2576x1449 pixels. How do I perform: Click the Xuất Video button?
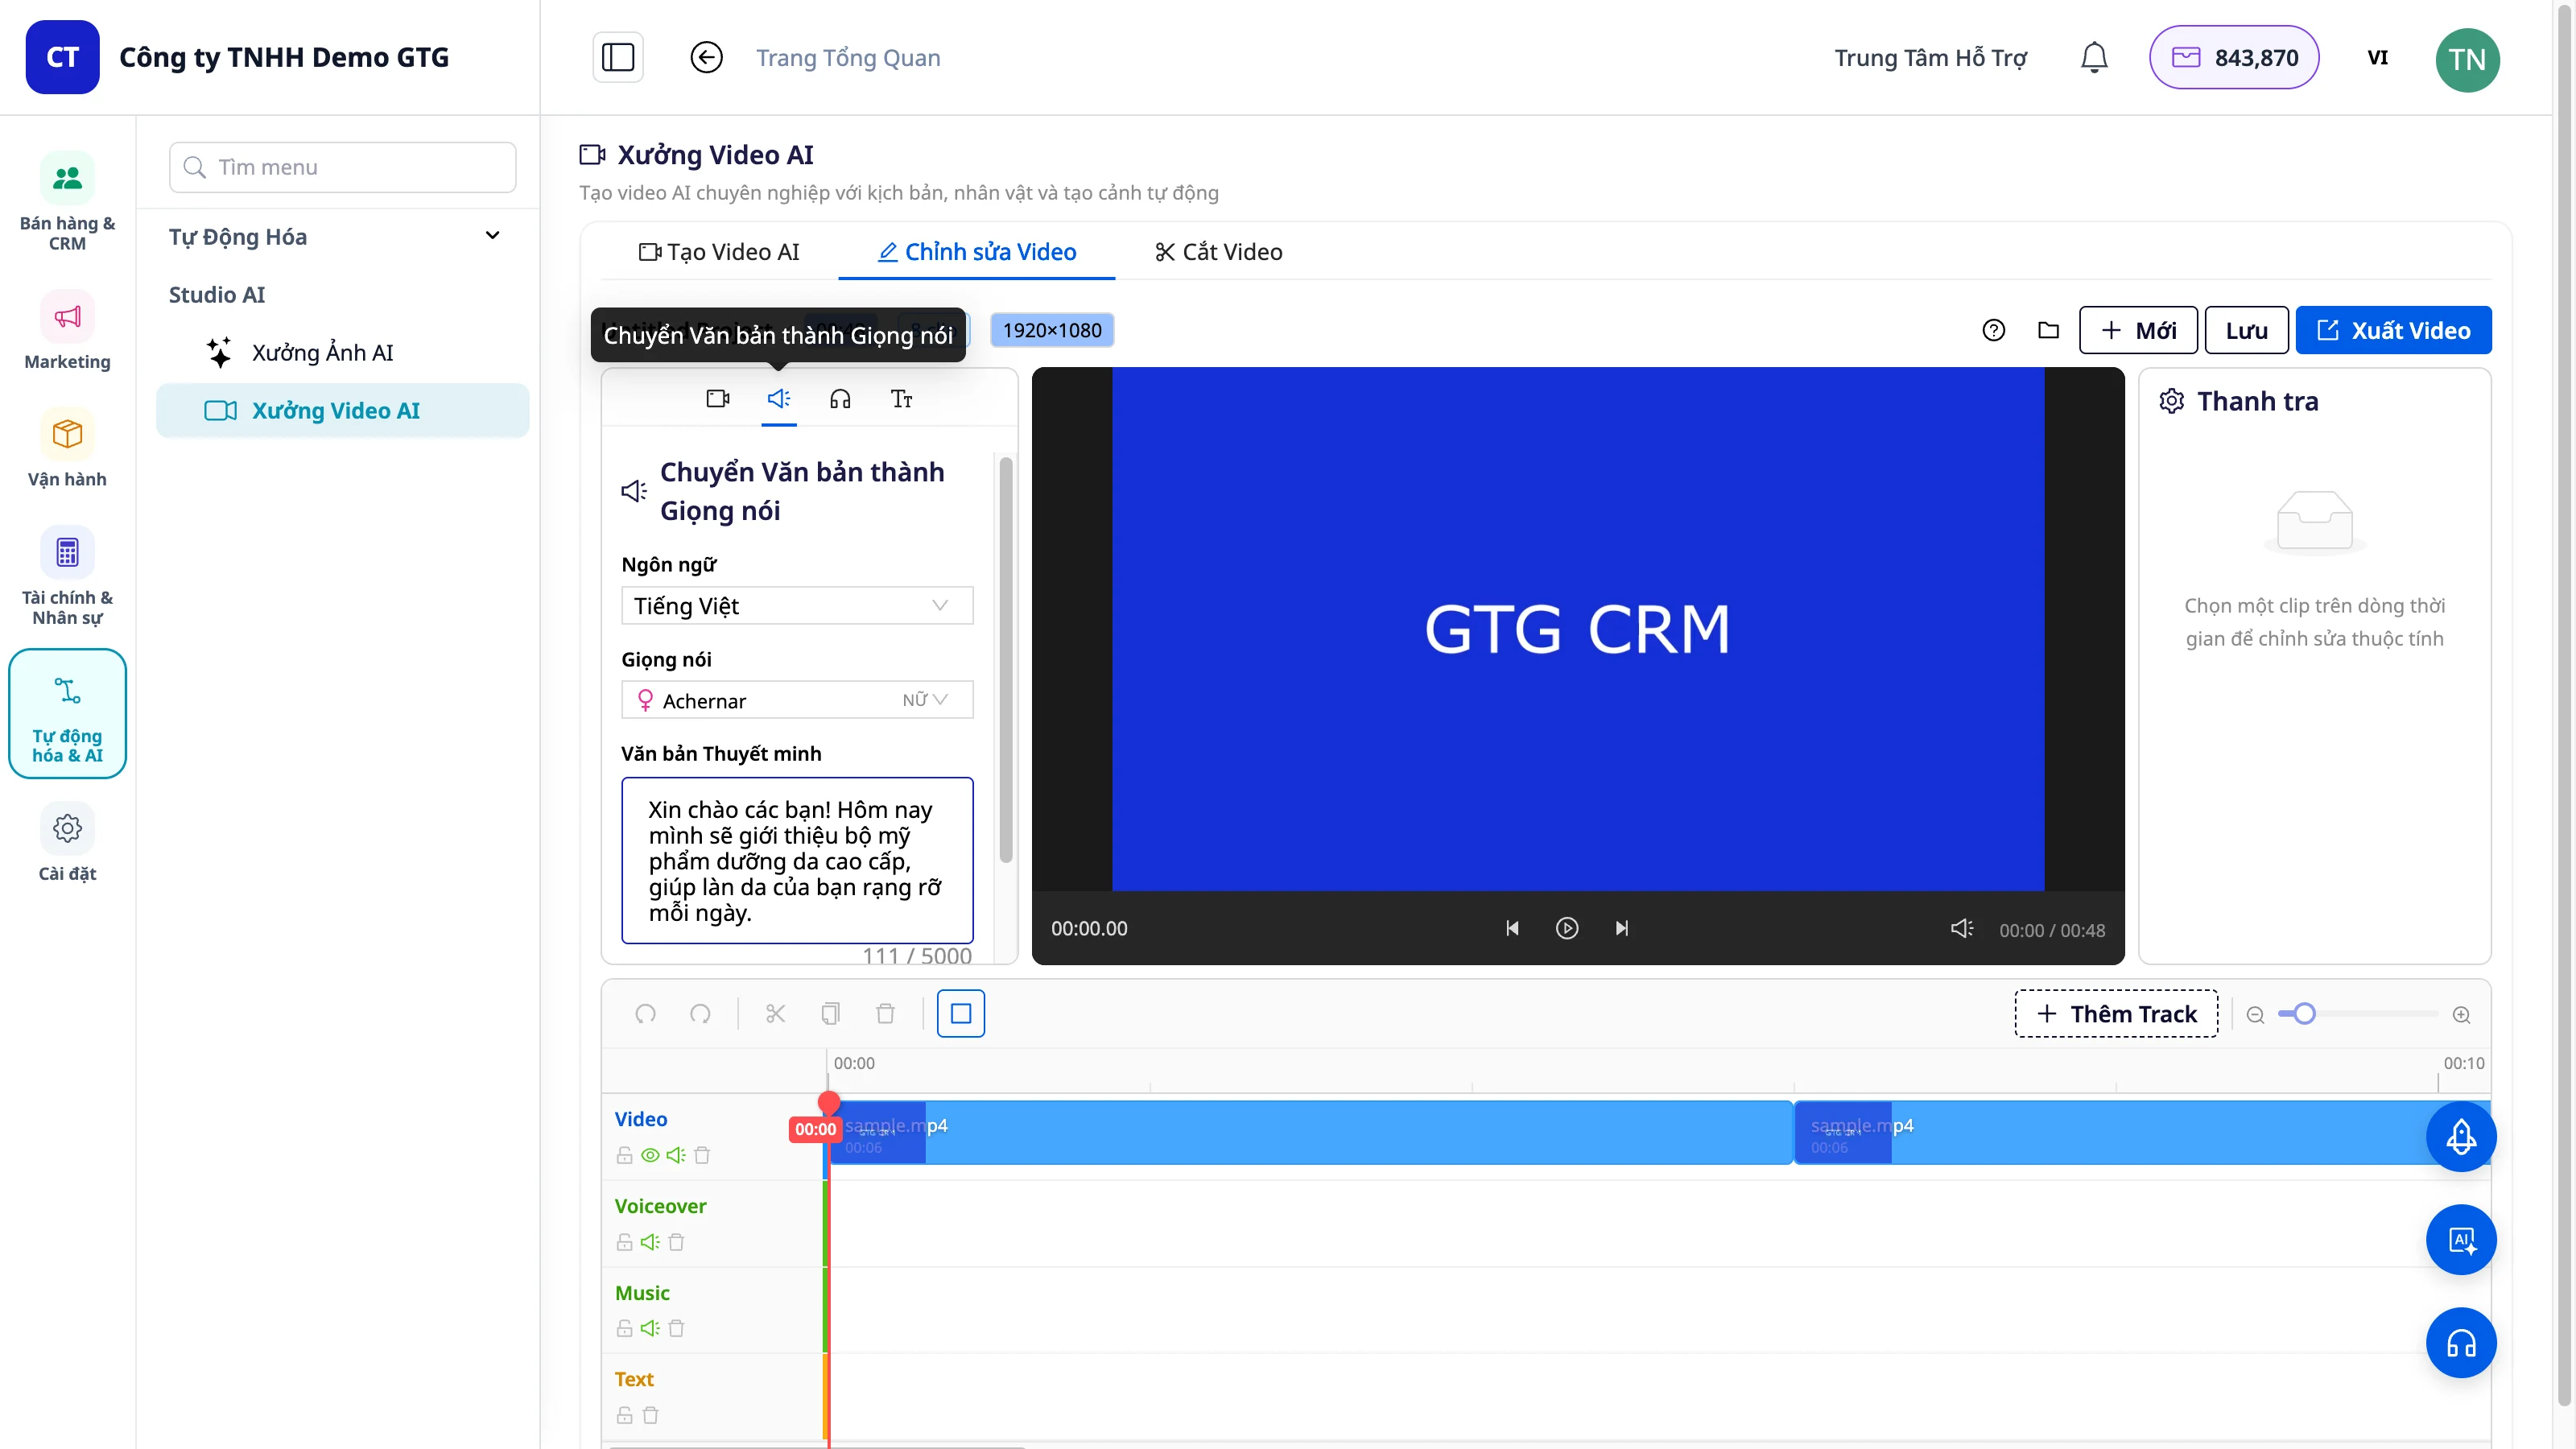pyautogui.click(x=2393, y=331)
